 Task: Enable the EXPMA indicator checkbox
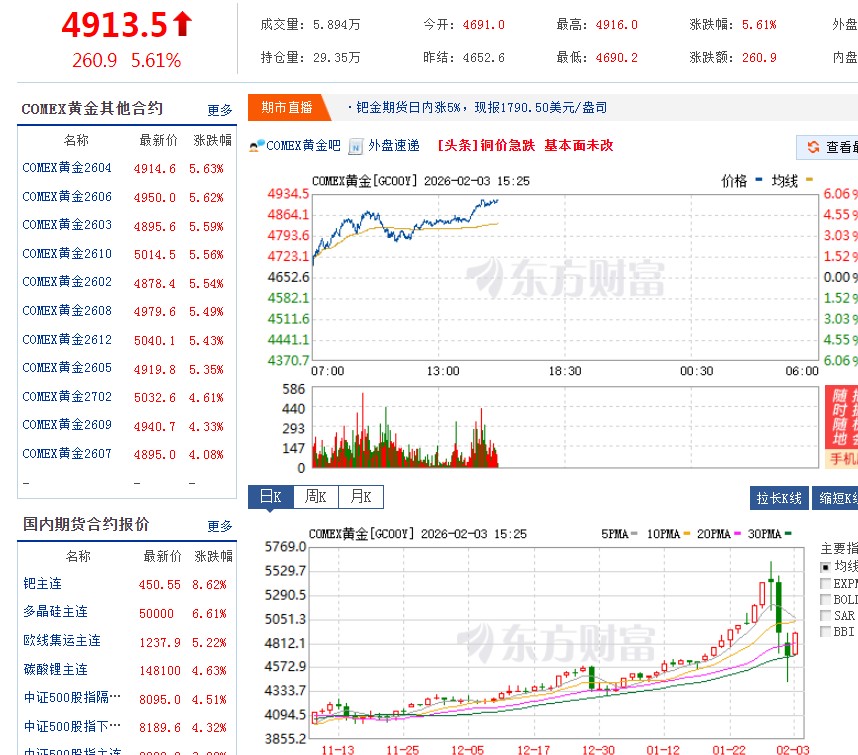click(x=823, y=584)
